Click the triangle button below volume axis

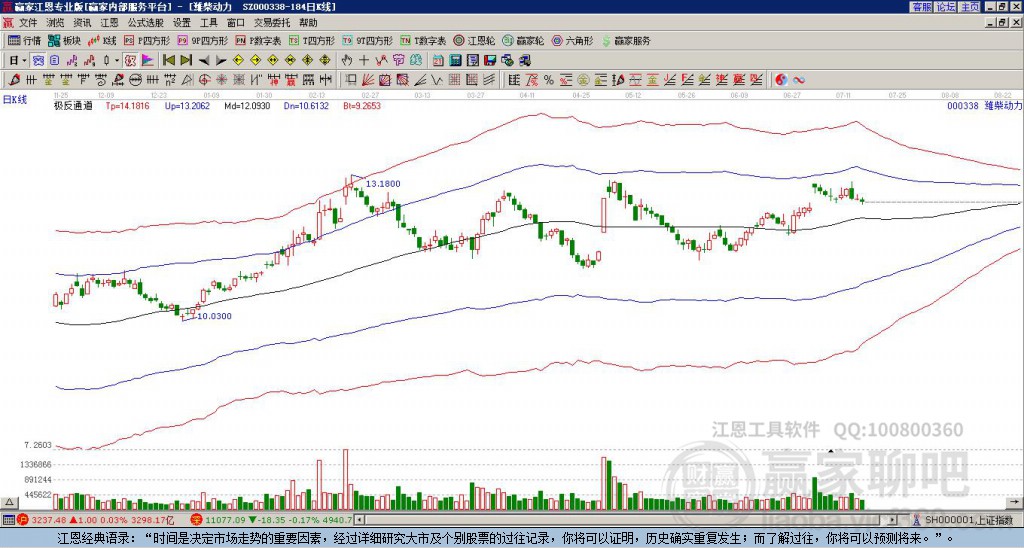(x=9, y=502)
